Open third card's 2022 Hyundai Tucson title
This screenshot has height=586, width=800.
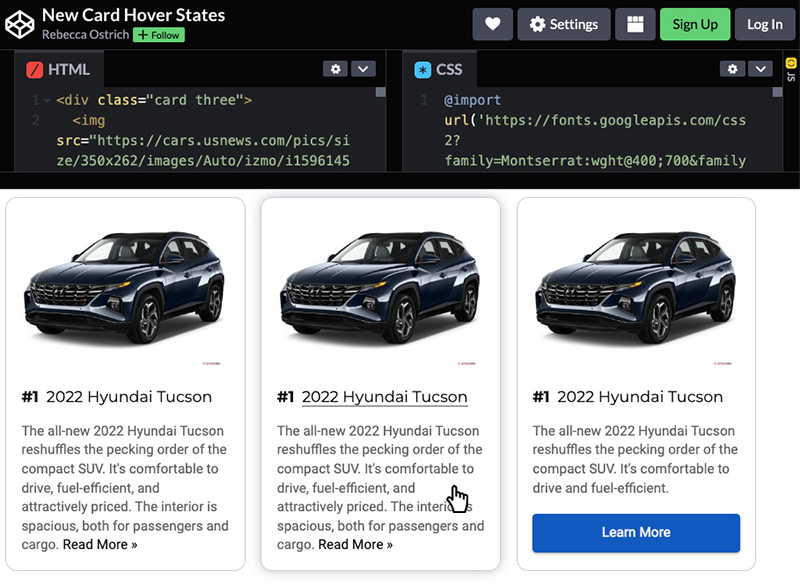[x=640, y=397]
